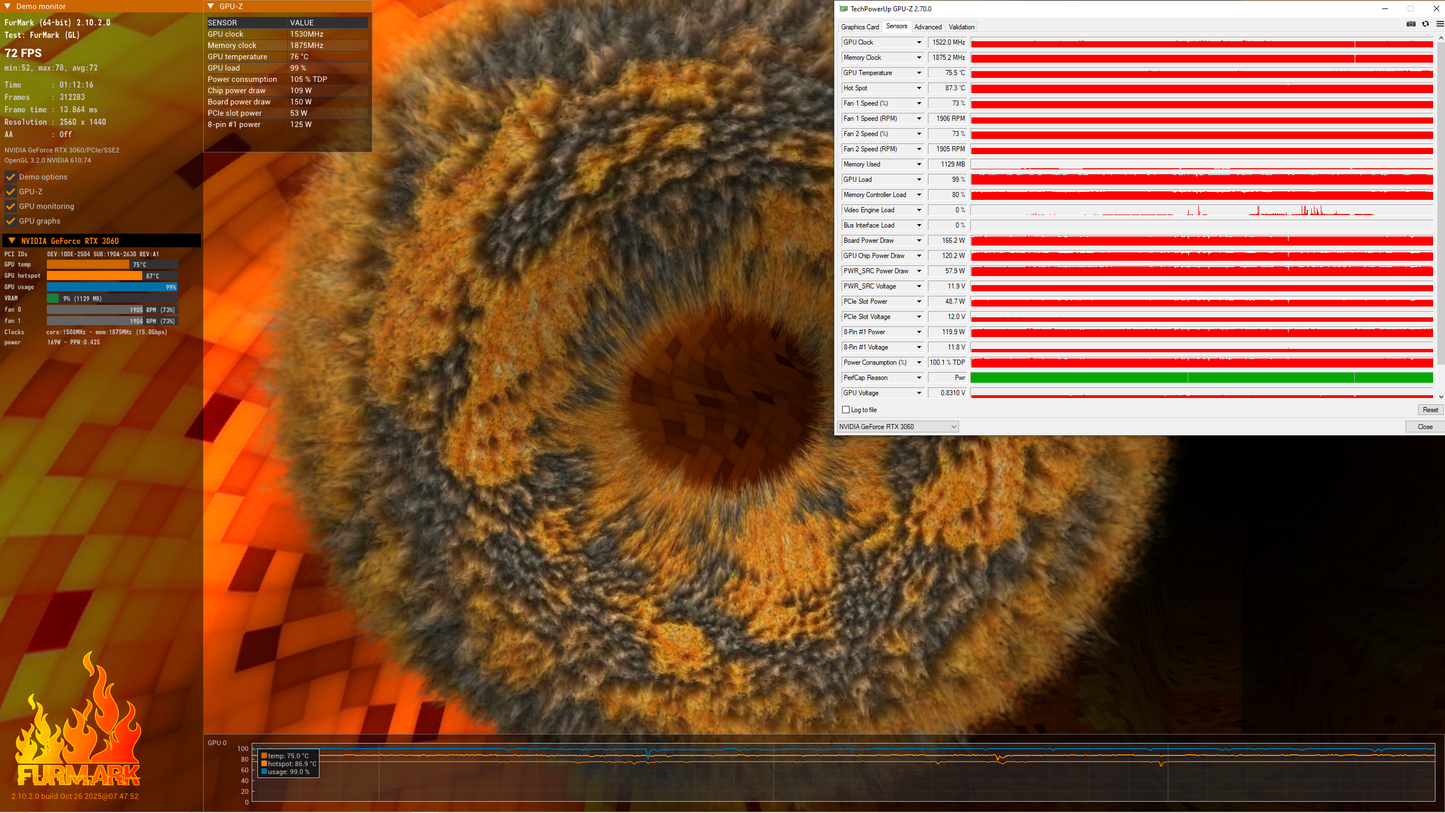Click the 72 FPS readout
Viewport: 1445px width, 813px height.
coord(23,52)
